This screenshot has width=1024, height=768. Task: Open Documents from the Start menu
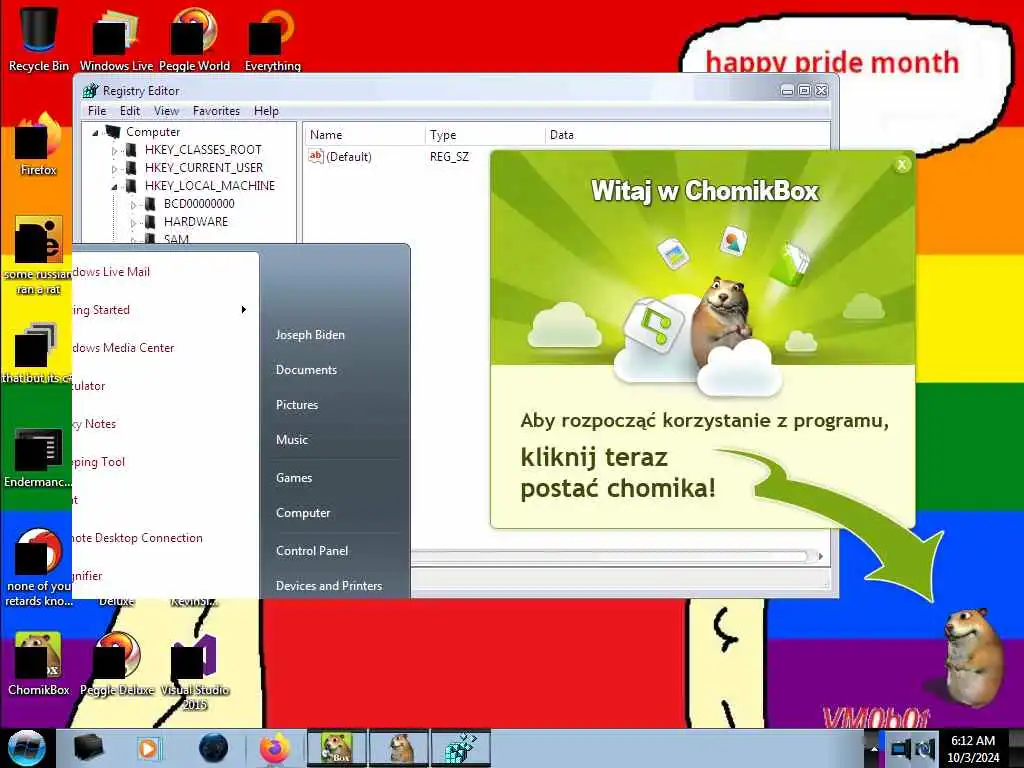[306, 370]
